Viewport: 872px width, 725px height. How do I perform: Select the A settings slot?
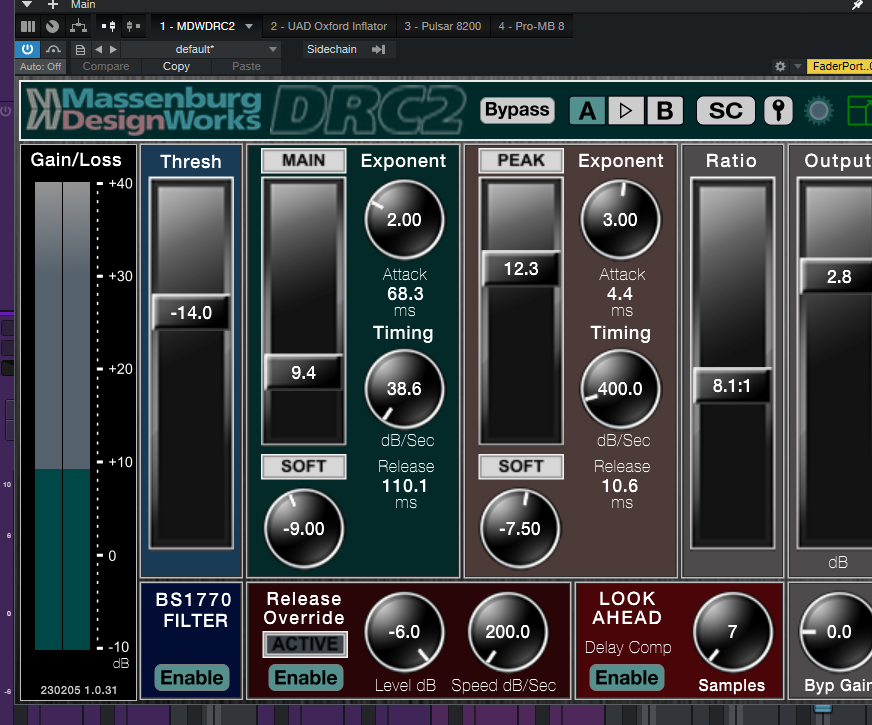point(588,111)
